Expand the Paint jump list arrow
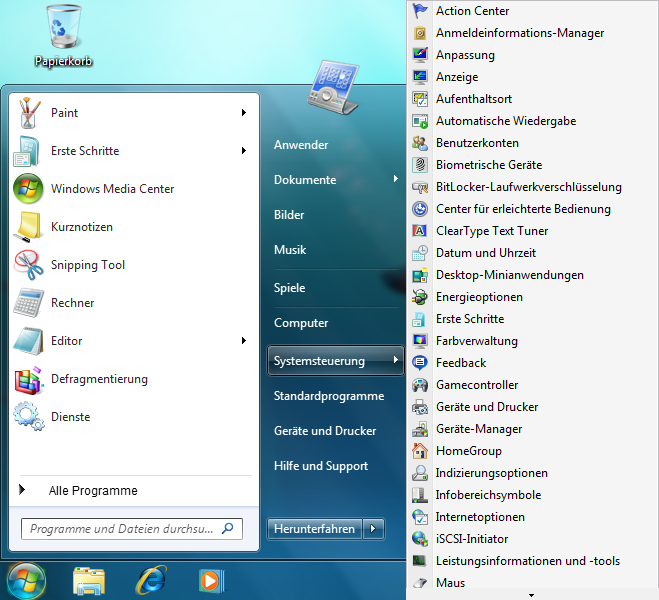 click(x=244, y=113)
